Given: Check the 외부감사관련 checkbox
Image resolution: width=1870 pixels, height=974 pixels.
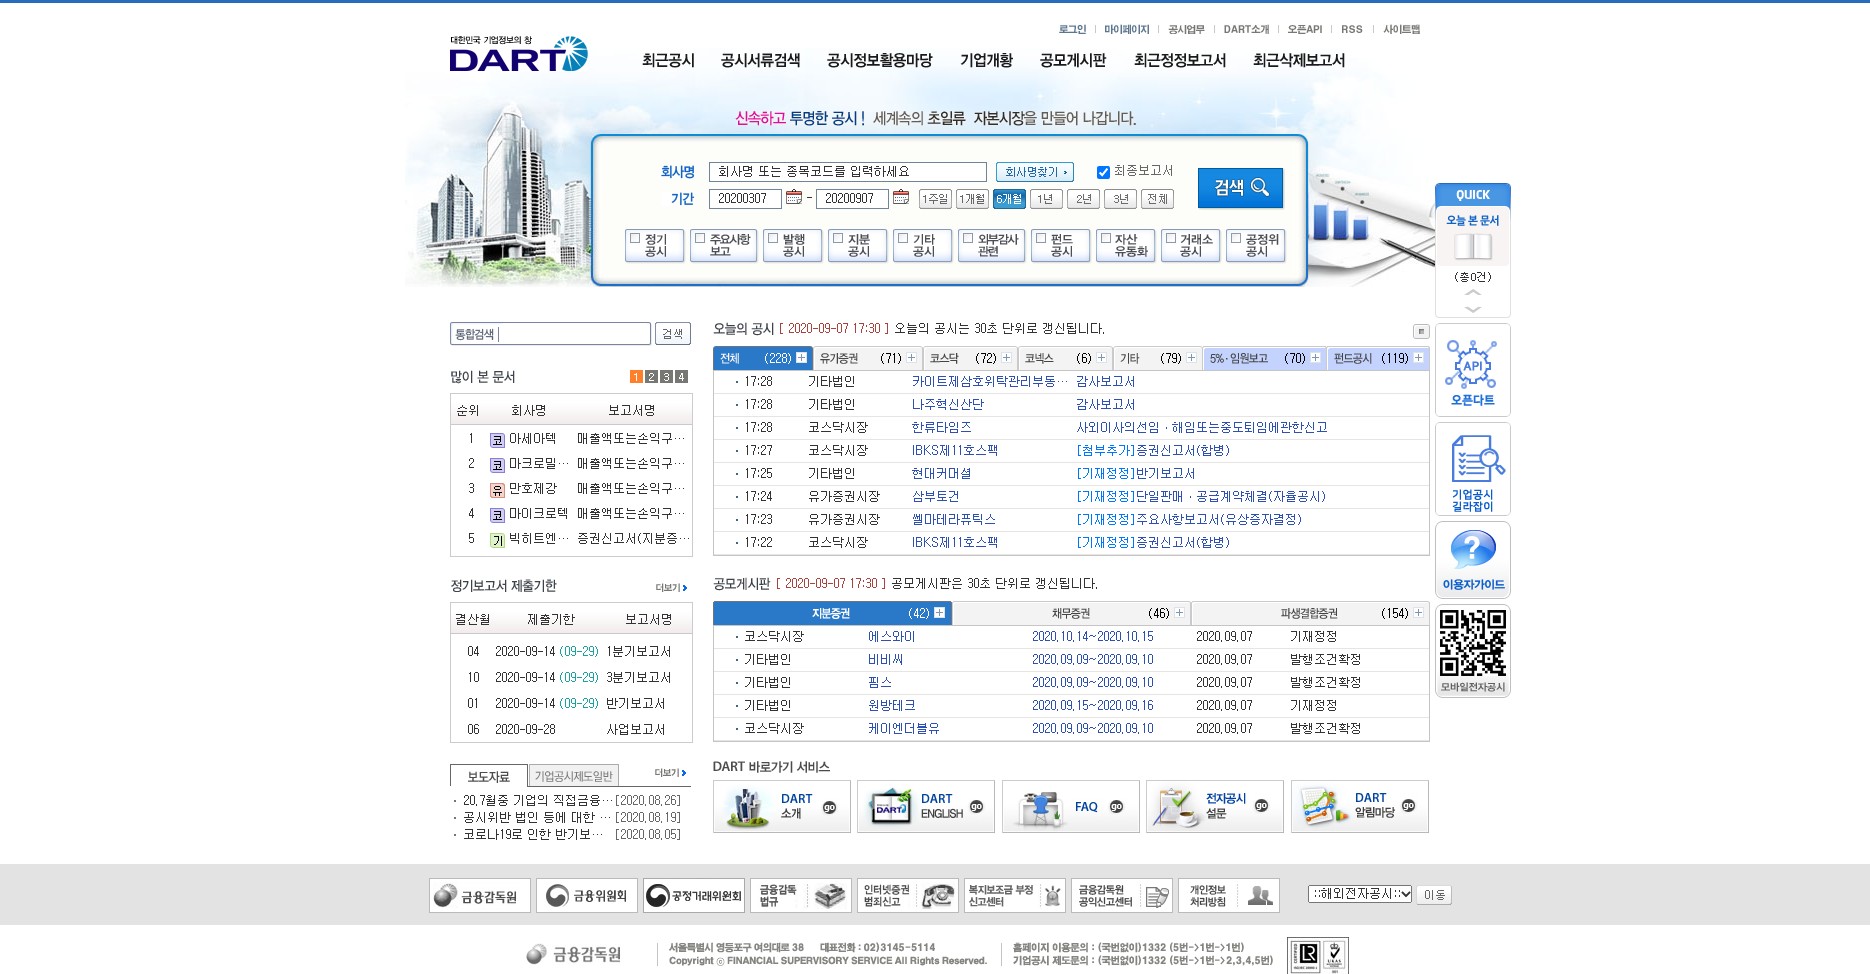Looking at the screenshot, I should [968, 238].
